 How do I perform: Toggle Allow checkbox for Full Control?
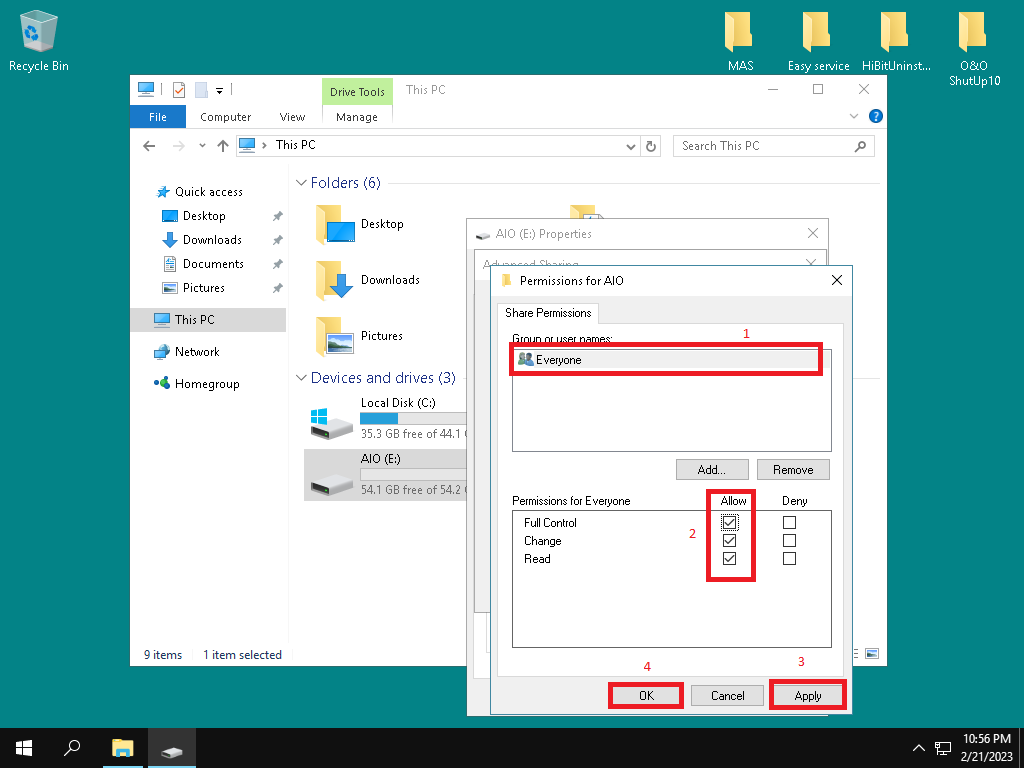[x=729, y=523]
